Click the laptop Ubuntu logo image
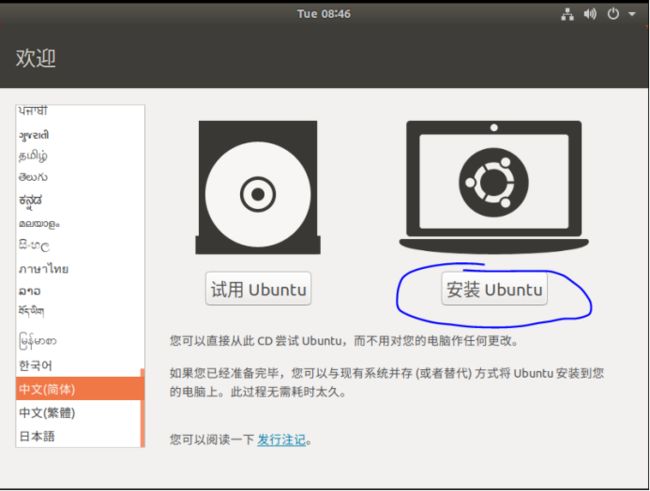The image size is (650, 491). [494, 187]
